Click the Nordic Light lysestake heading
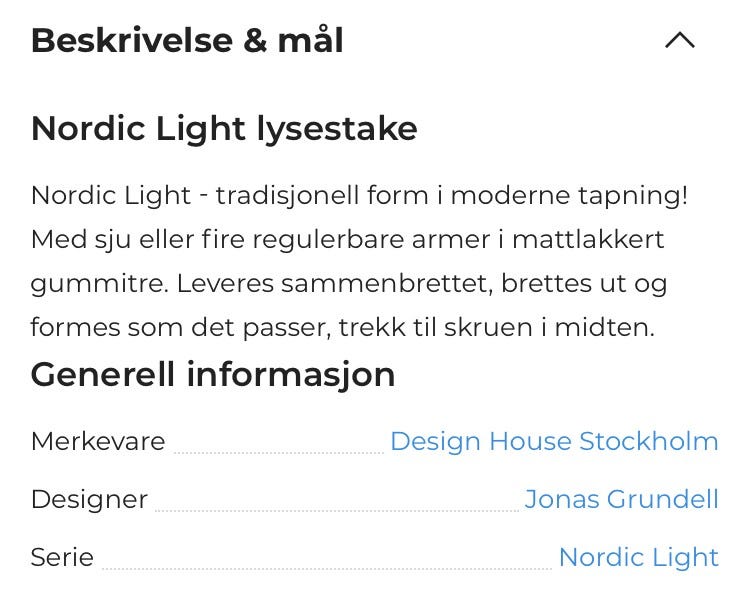 coord(224,129)
